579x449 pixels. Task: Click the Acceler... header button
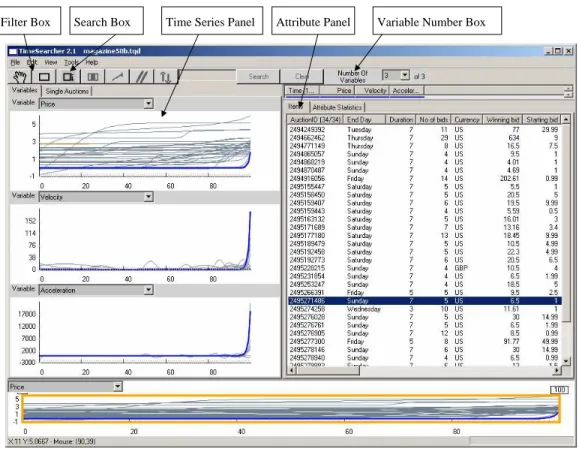[407, 90]
